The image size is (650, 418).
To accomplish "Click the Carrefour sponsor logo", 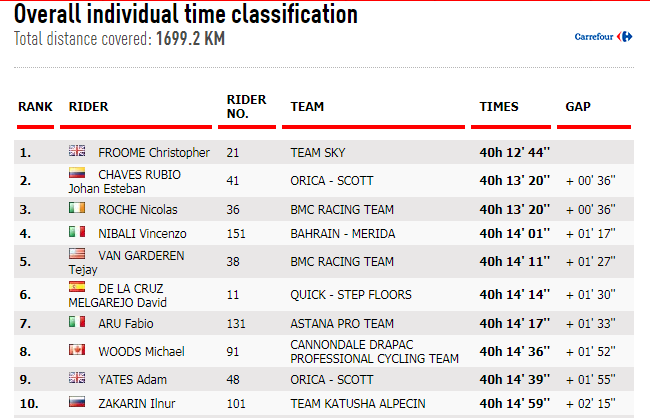I will 603,37.
